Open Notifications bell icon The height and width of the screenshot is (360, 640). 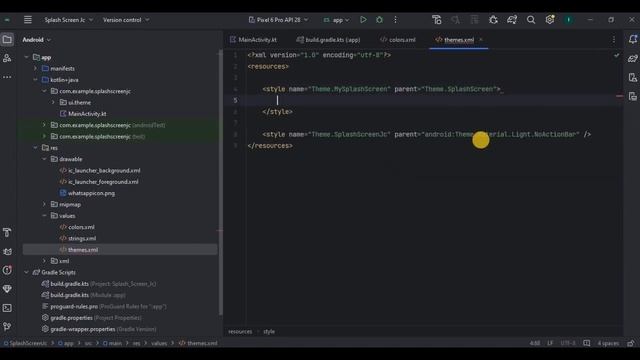click(633, 39)
